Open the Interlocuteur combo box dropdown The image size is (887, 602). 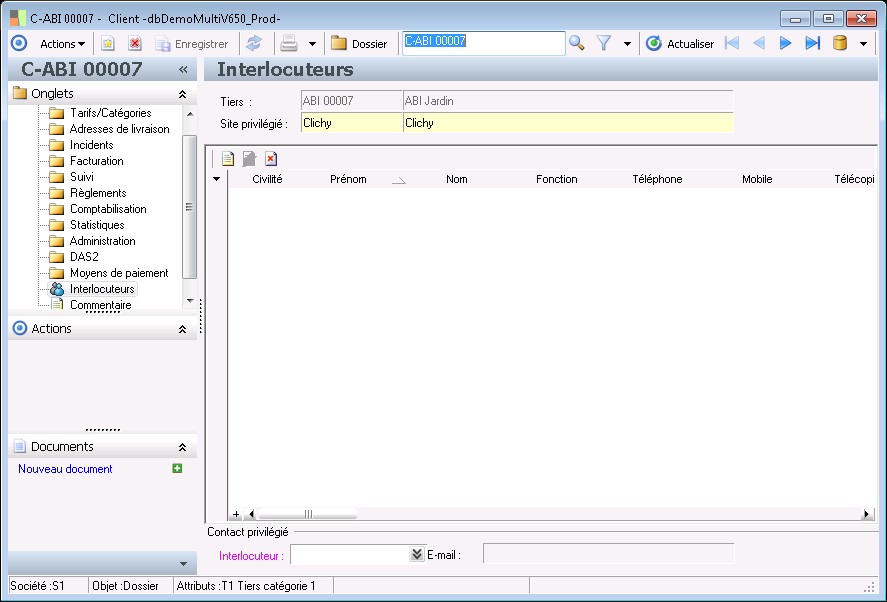point(417,554)
